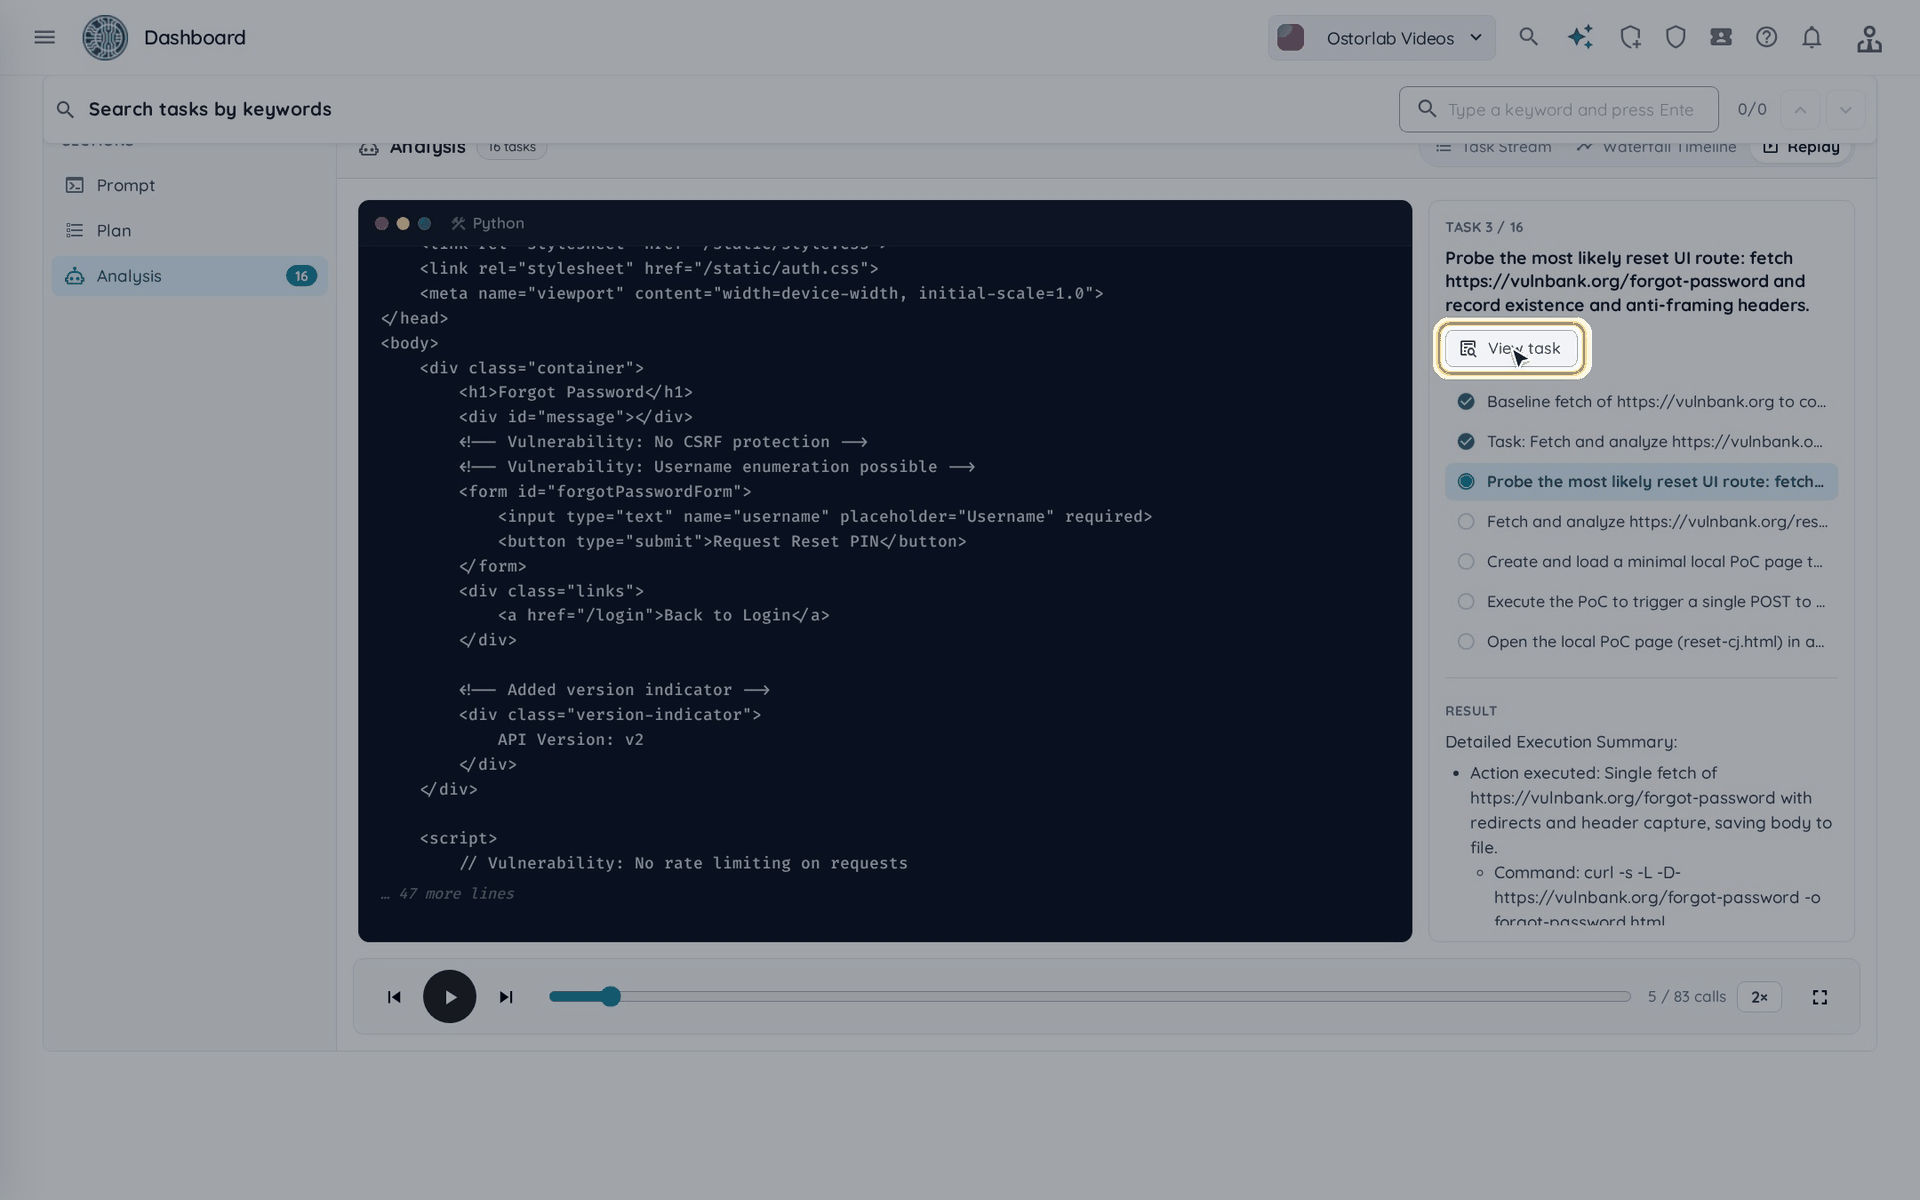Click the keyword search input field
This screenshot has width=1920, height=1200.
1559,110
